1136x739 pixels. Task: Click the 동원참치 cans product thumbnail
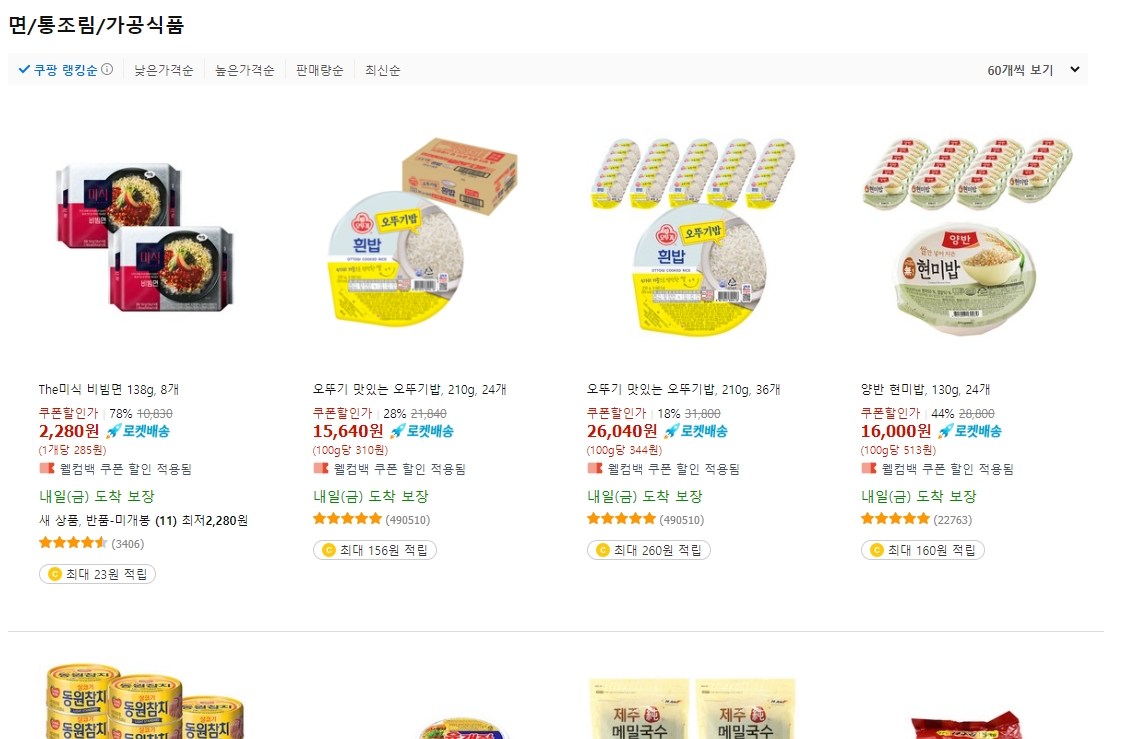tap(145, 701)
